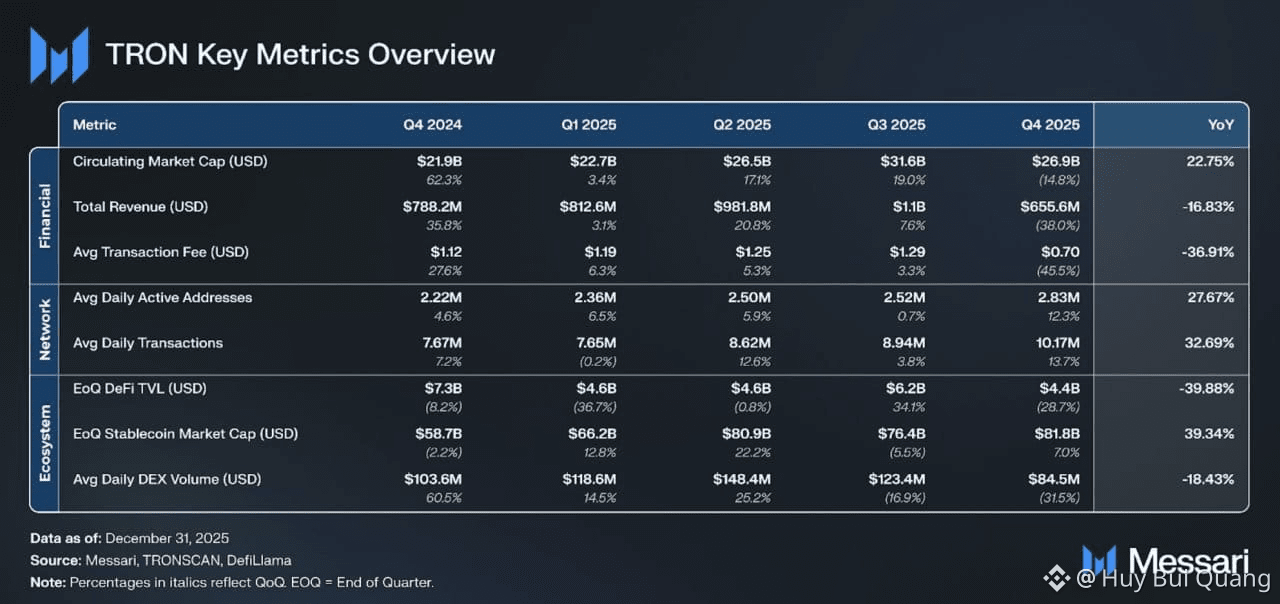Select the Q1 2025 column header
The image size is (1280, 604).
click(588, 125)
